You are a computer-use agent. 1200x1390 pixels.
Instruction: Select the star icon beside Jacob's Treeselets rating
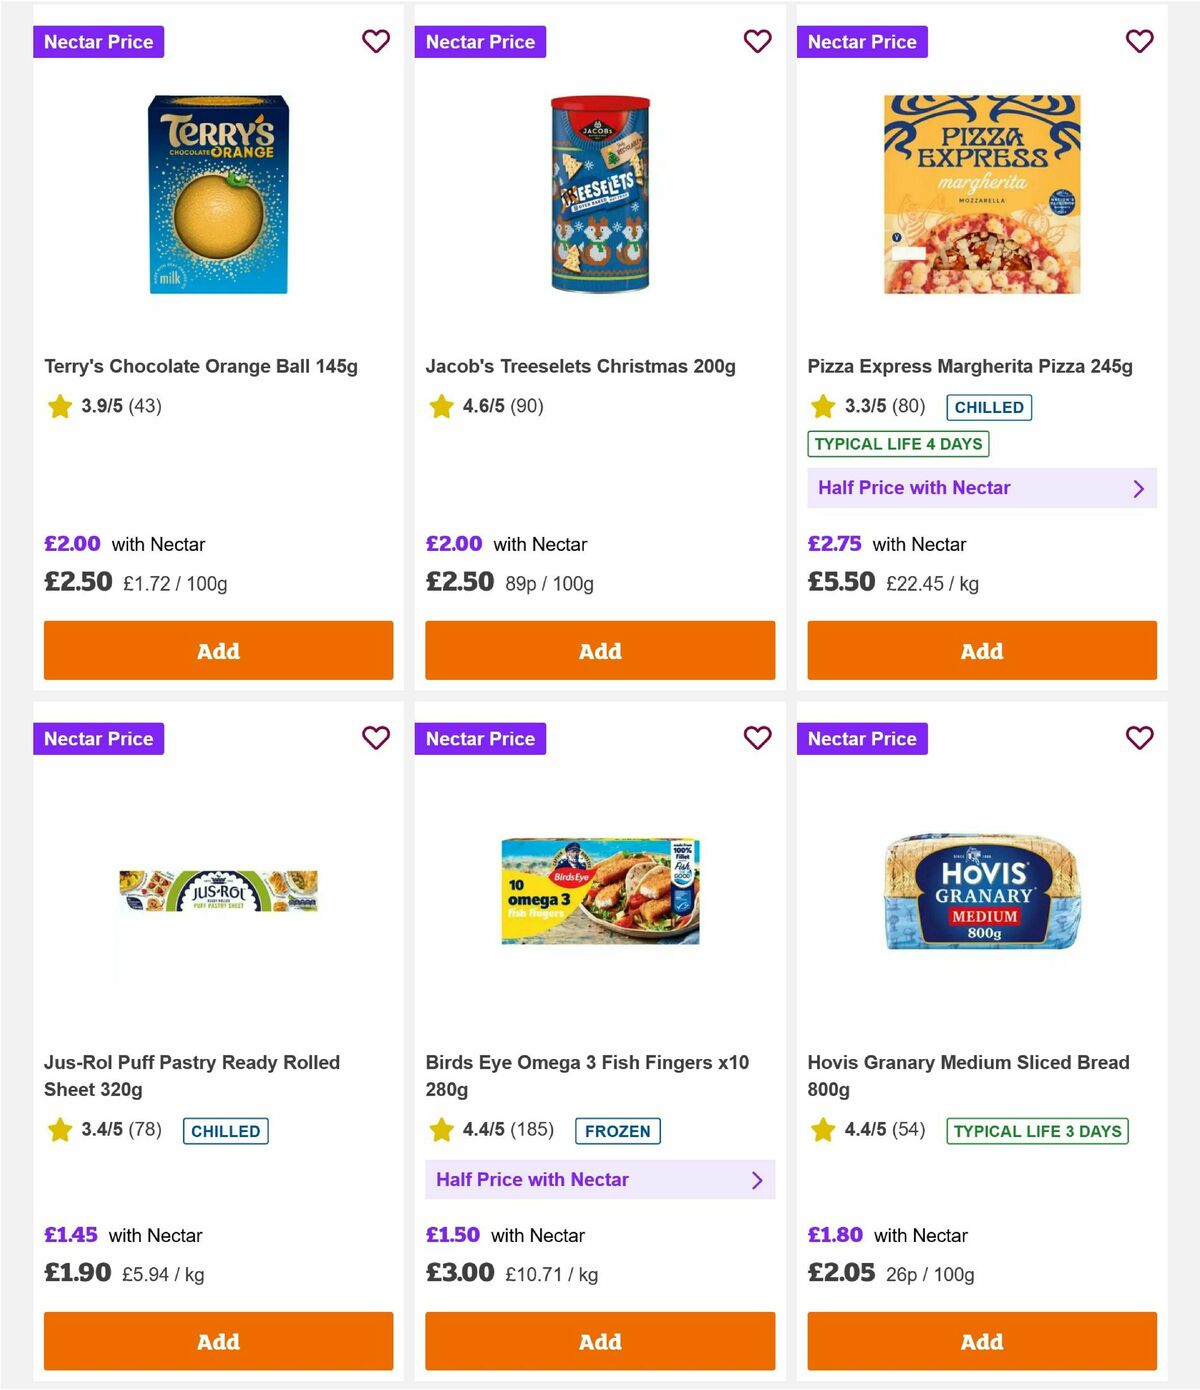(441, 406)
